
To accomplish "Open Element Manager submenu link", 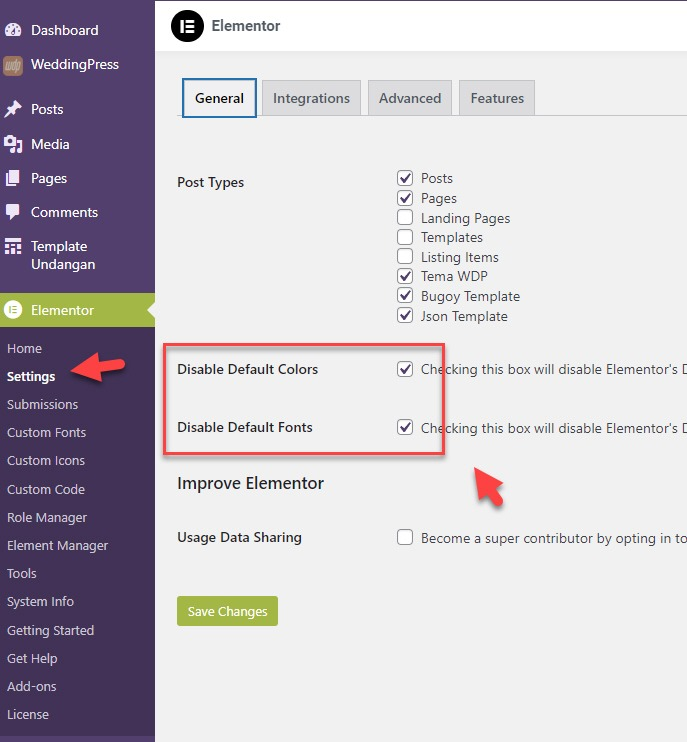I will [x=57, y=546].
